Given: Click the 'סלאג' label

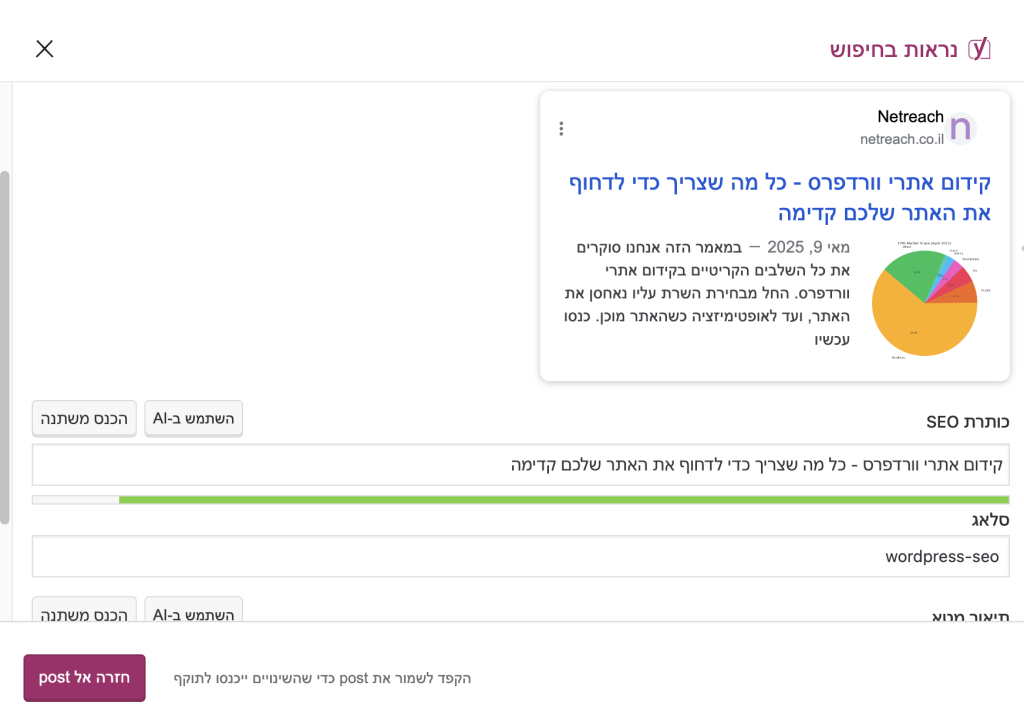Looking at the screenshot, I should (x=990, y=520).
